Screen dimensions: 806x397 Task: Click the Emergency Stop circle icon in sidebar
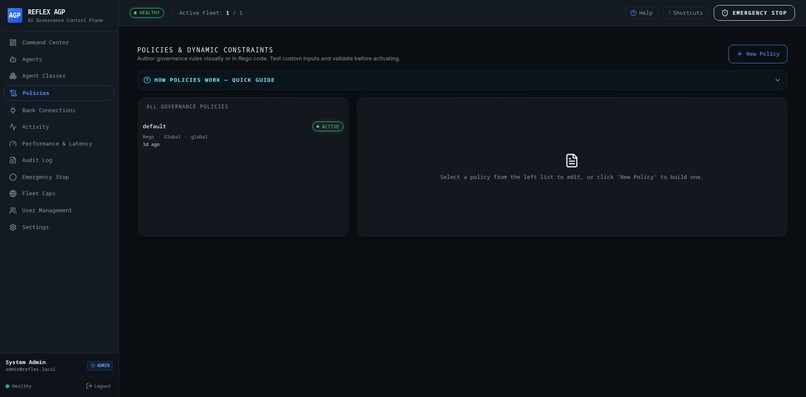point(13,177)
